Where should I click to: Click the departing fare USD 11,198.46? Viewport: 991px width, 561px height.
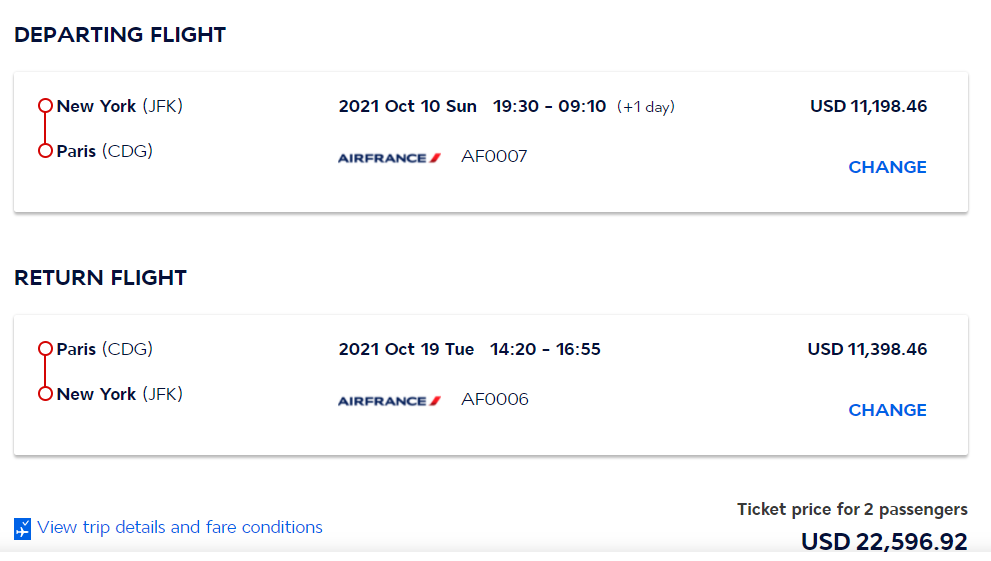(x=868, y=106)
